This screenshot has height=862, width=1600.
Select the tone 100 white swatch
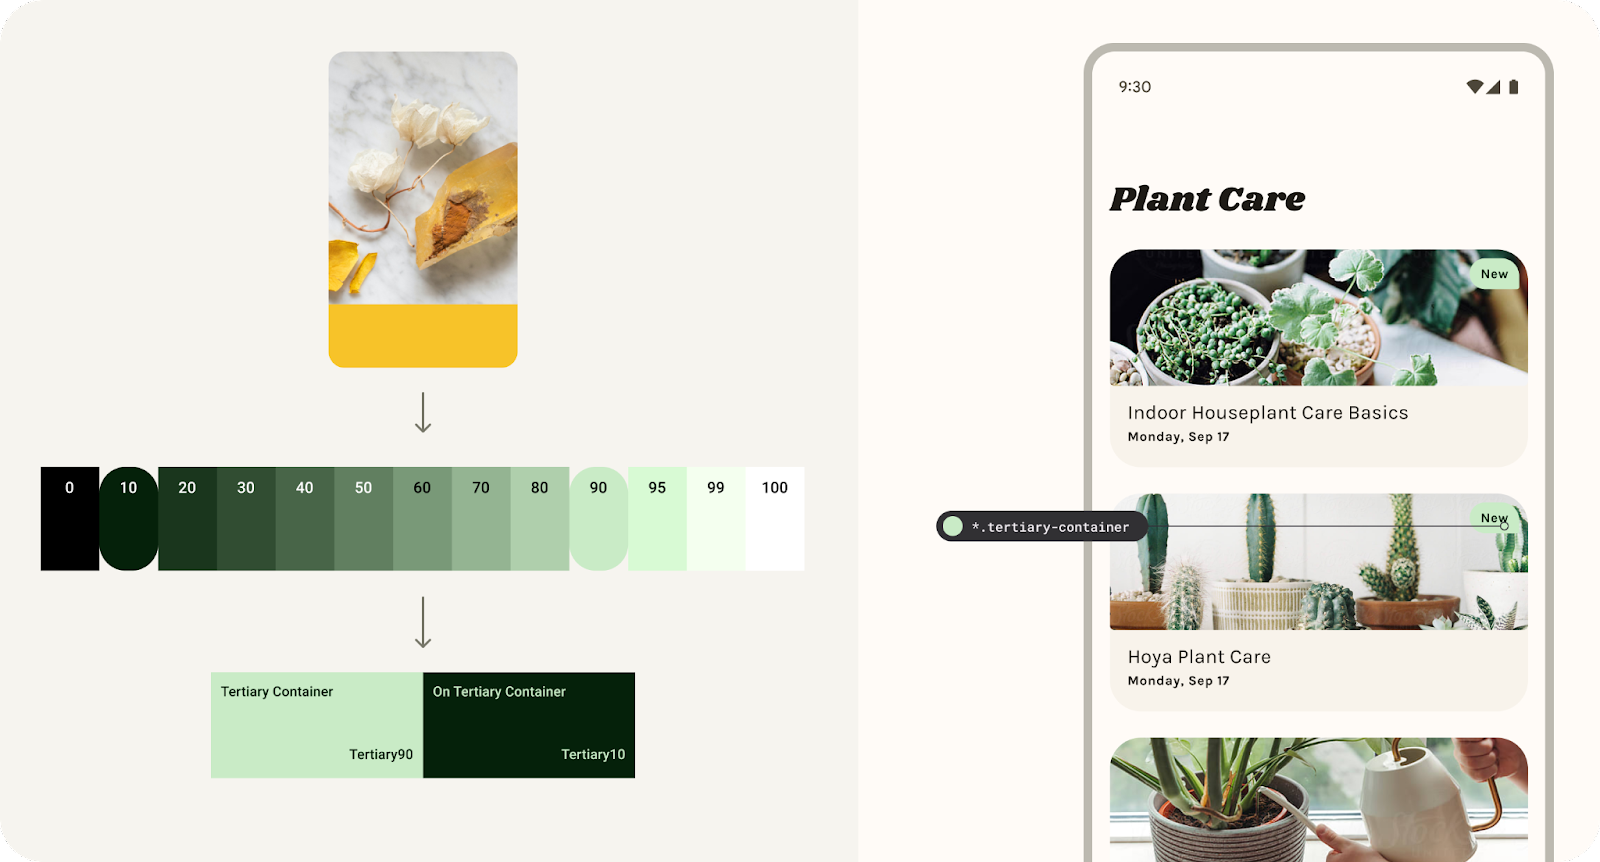click(774, 518)
